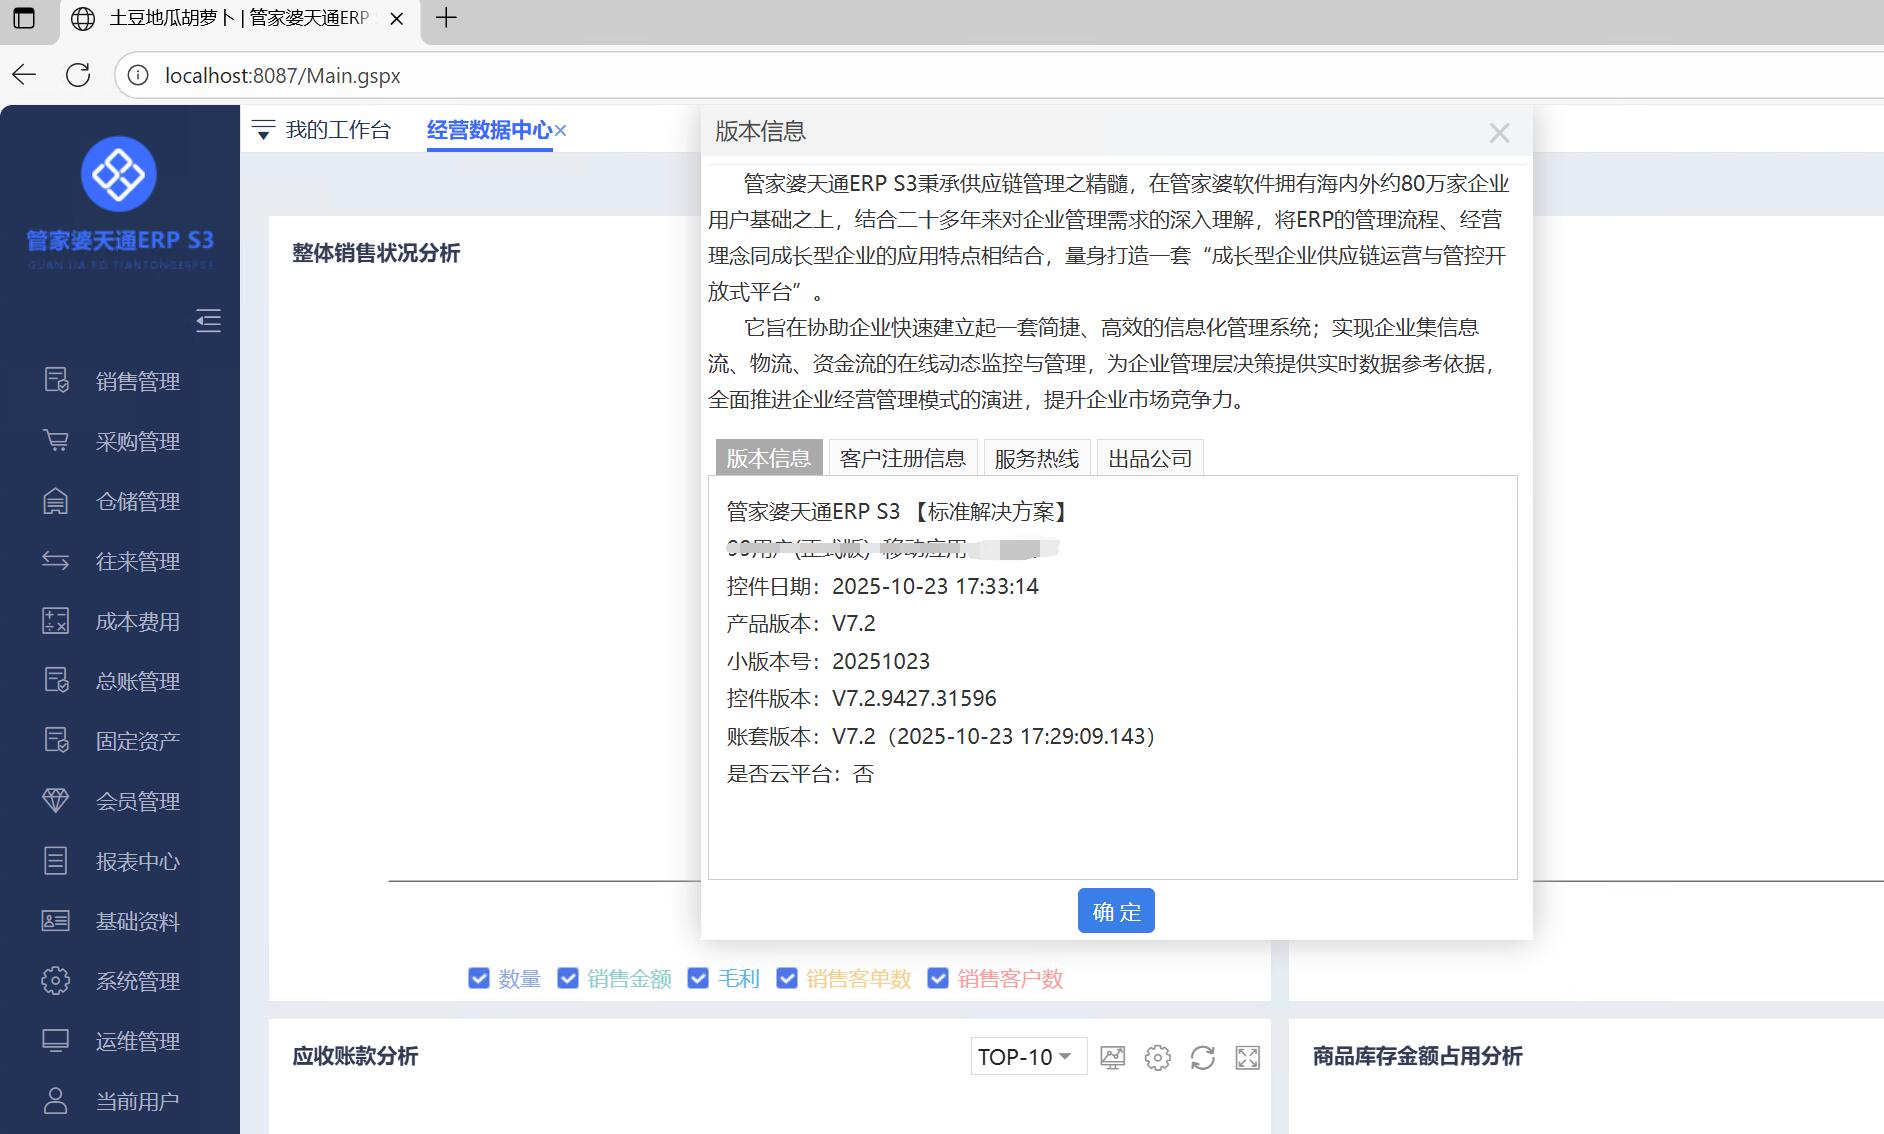This screenshot has height=1134, width=1884.
Task: Switch to 客户注册信息 tab
Action: tap(902, 458)
